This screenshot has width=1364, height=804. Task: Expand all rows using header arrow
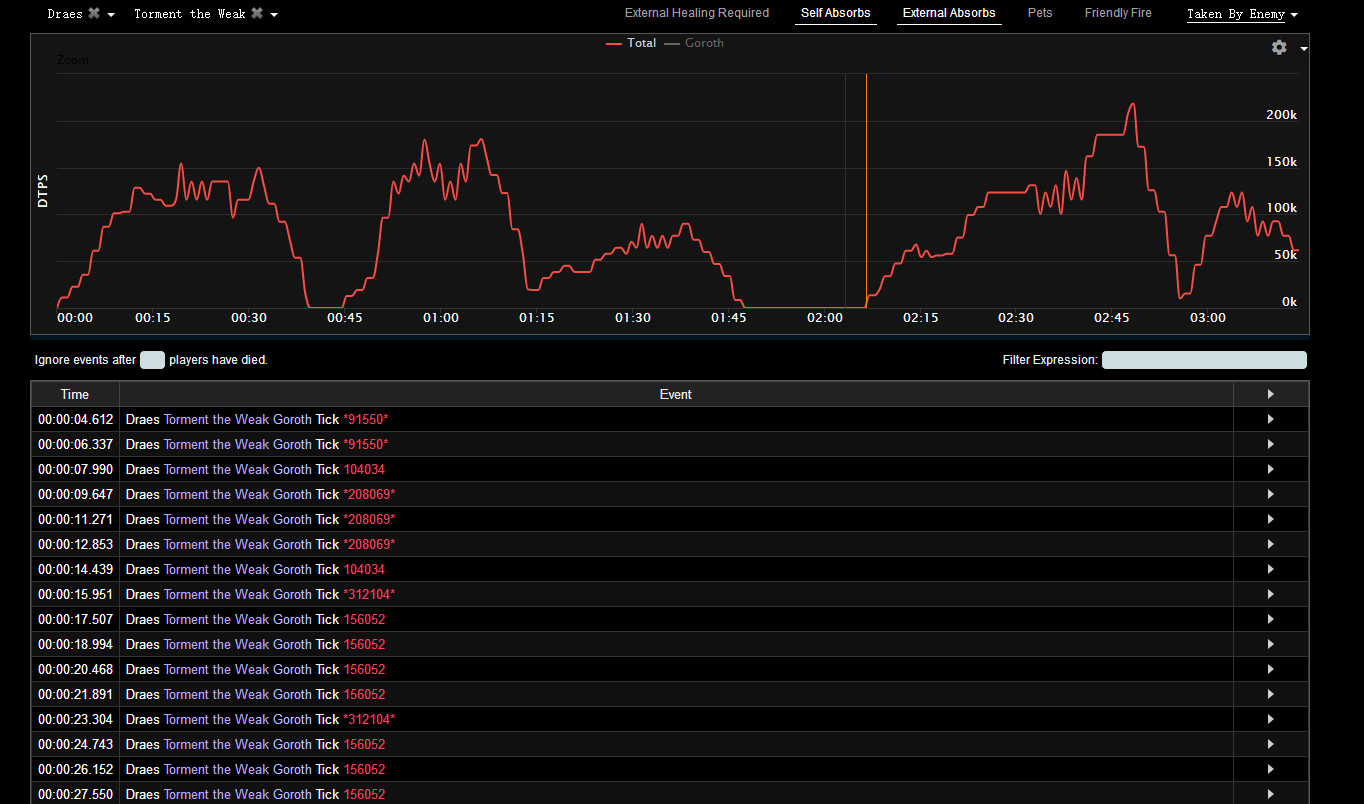point(1271,394)
